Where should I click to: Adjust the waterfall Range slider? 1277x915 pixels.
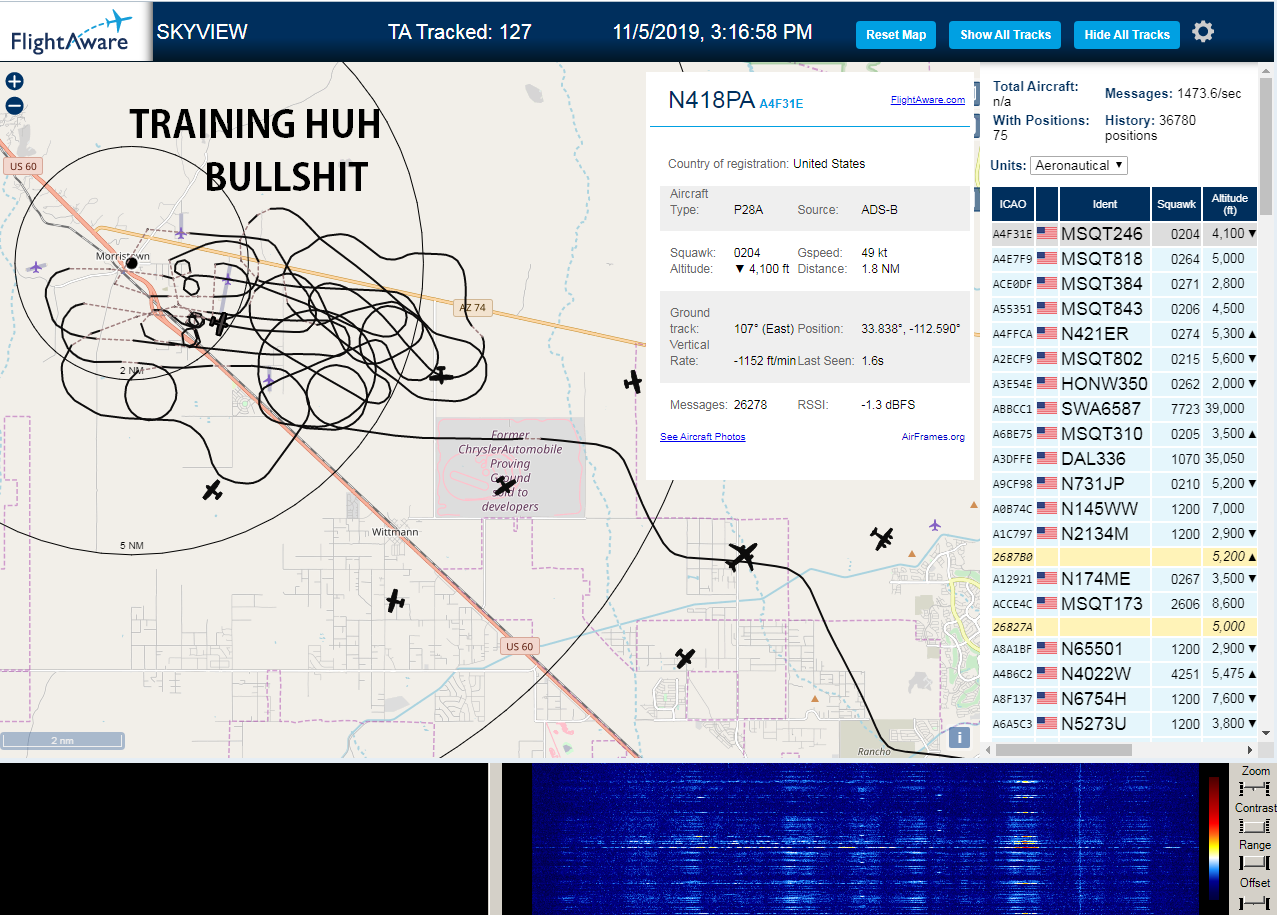point(1253,862)
